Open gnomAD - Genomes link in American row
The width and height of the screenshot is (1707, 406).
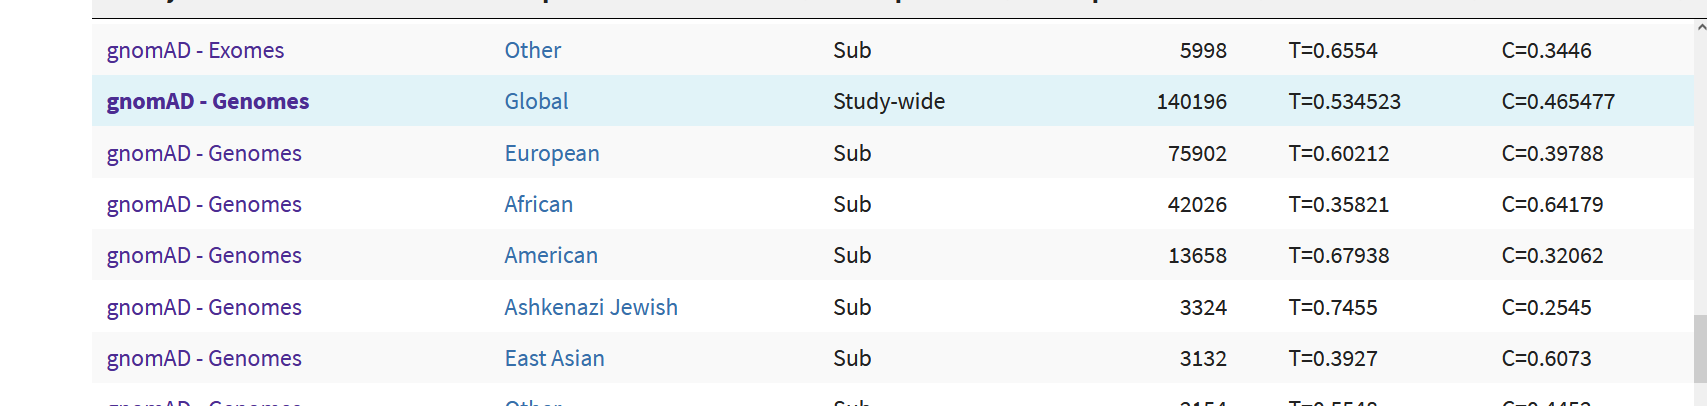click(x=204, y=255)
